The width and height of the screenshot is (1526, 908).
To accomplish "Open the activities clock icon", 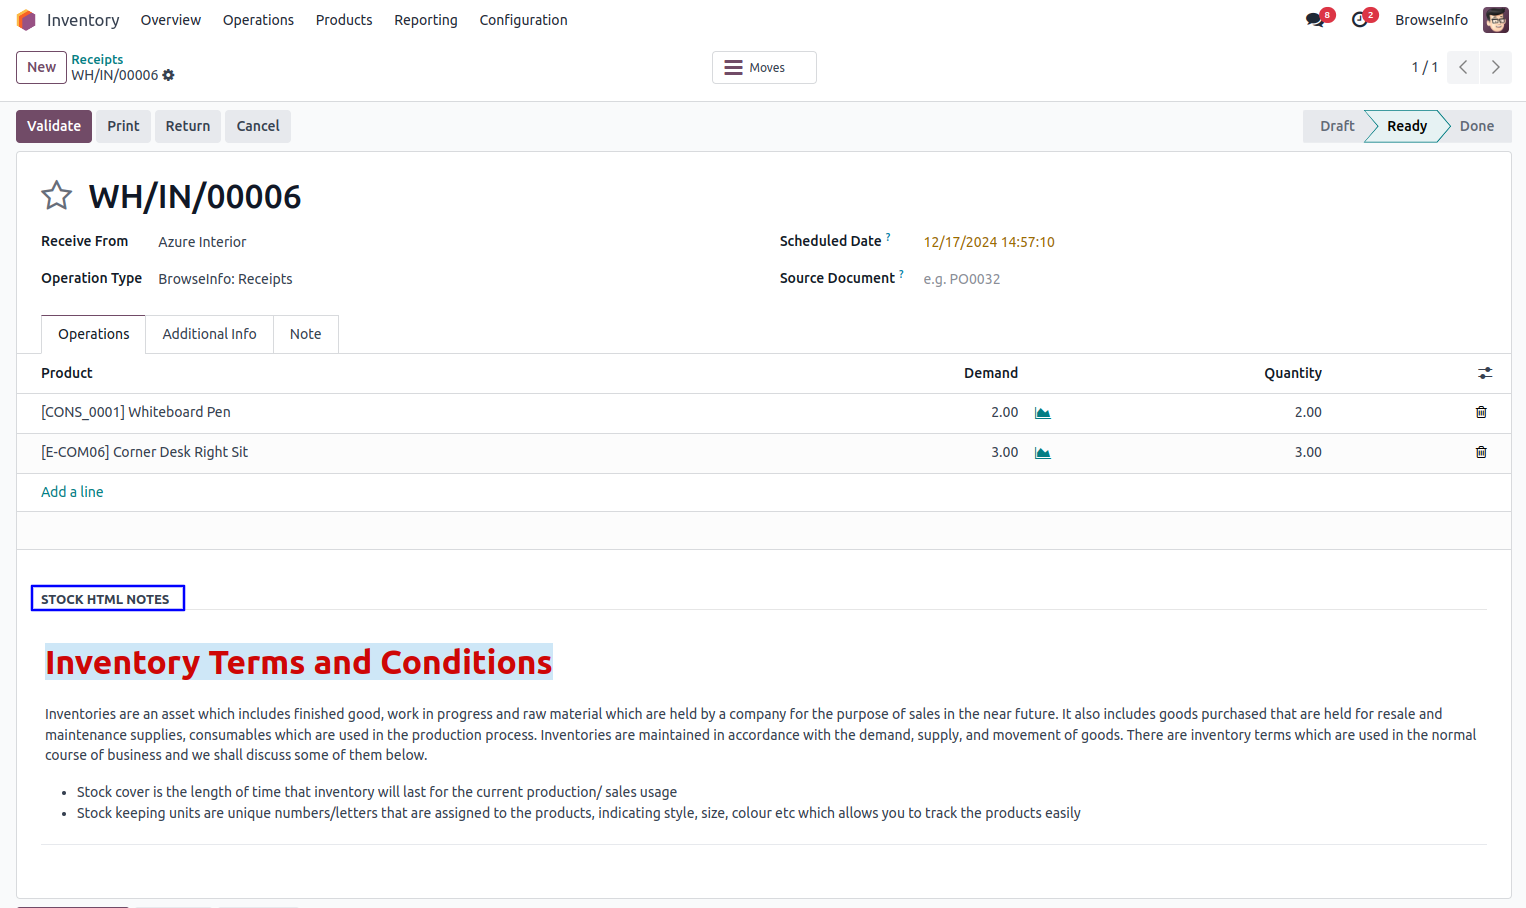I will tap(1360, 20).
